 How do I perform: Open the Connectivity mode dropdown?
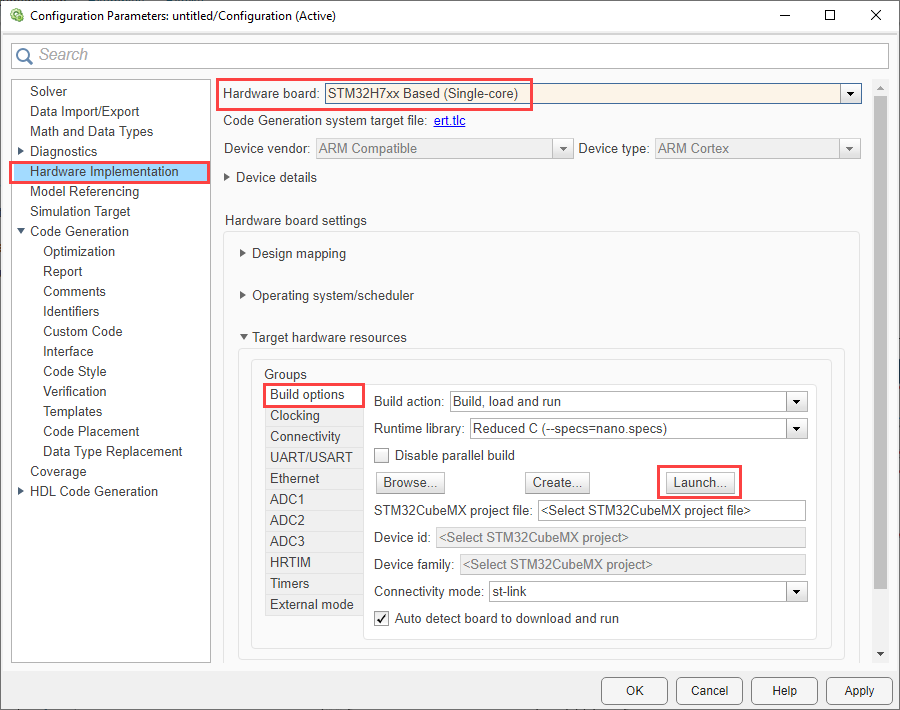796,592
